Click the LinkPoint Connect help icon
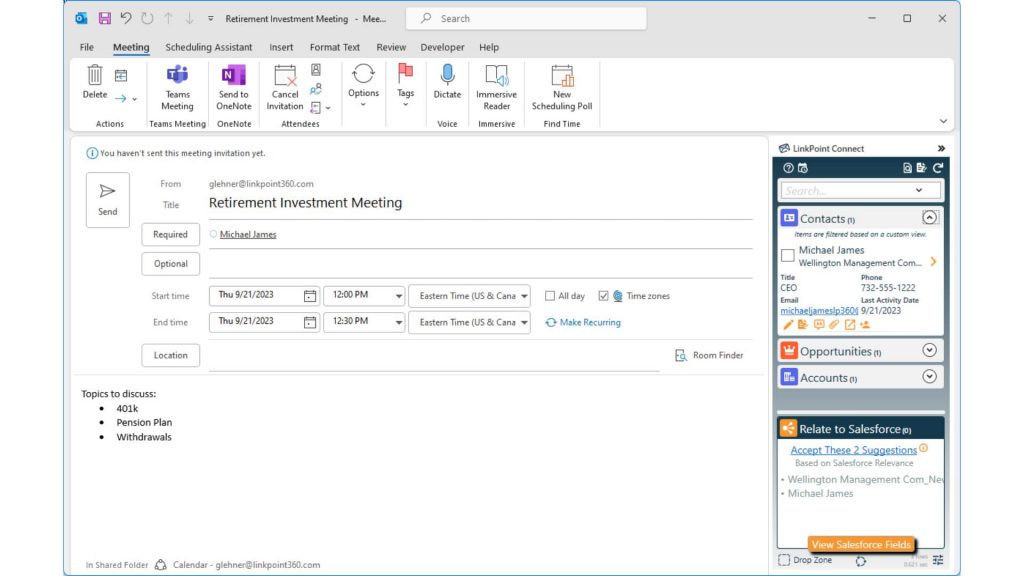 point(788,168)
